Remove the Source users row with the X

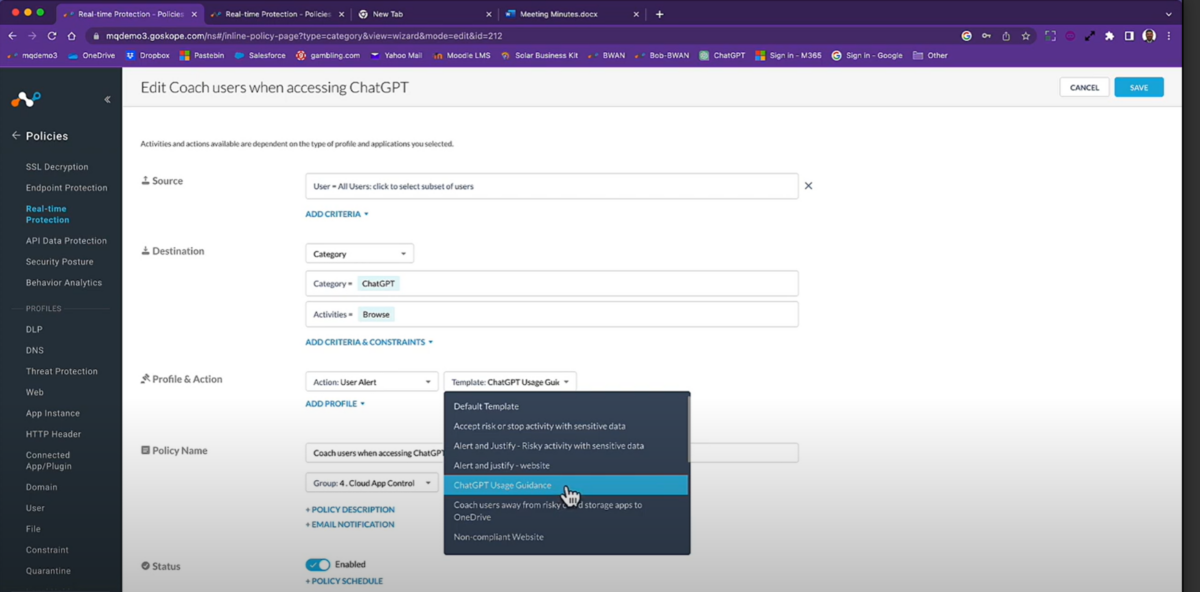point(808,185)
